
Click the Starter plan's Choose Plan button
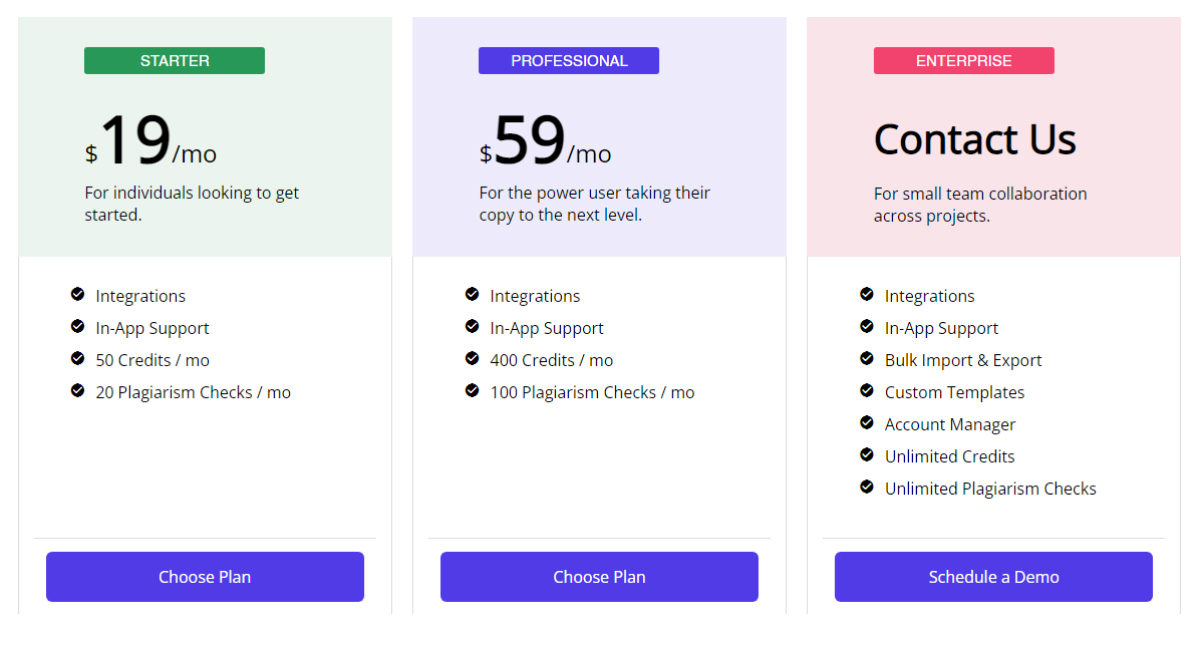pos(205,577)
